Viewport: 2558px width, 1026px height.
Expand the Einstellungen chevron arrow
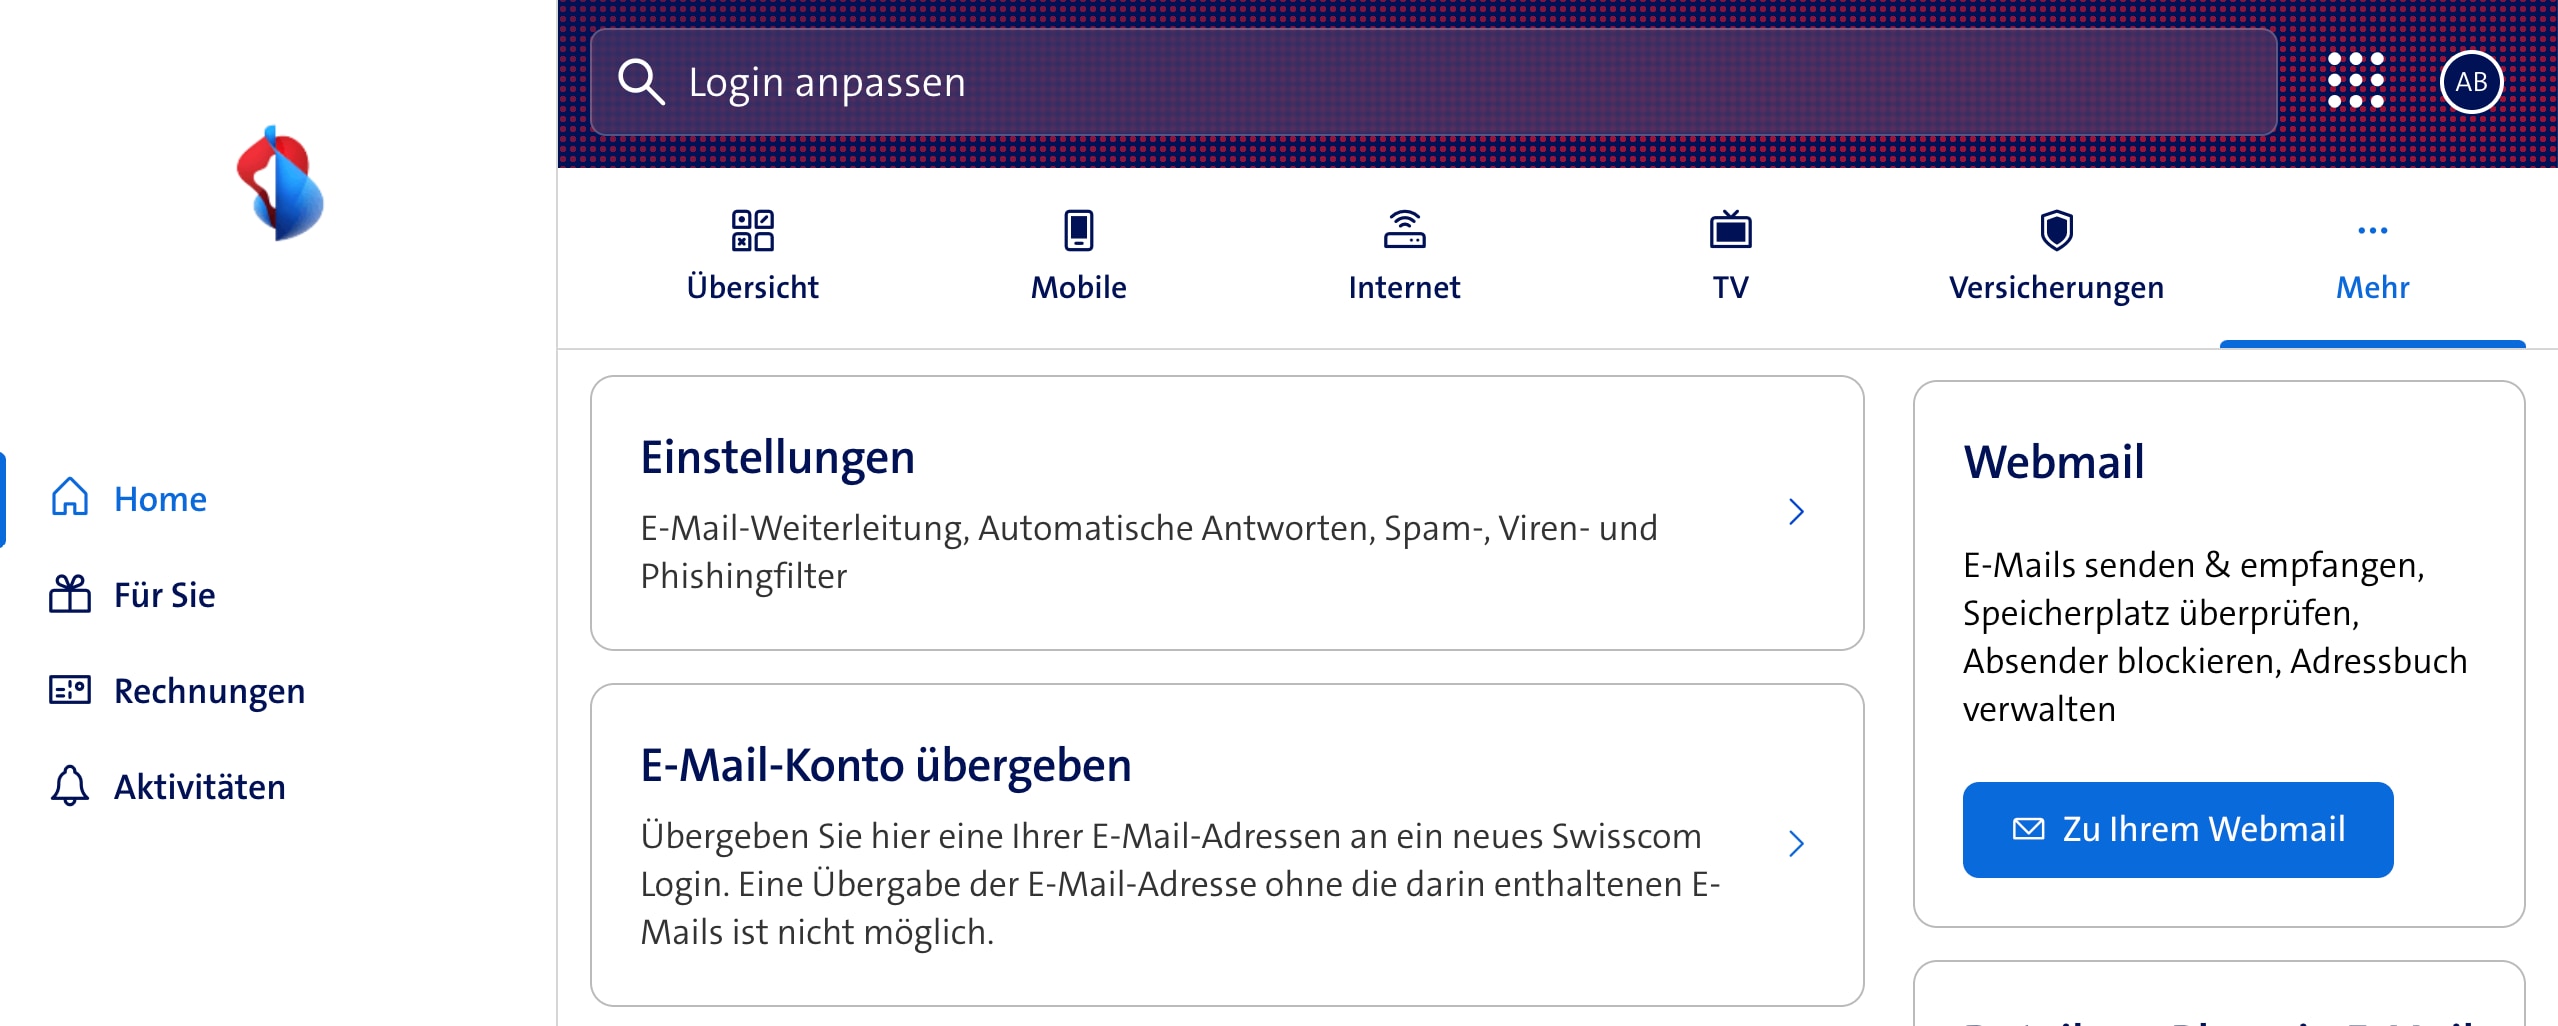[x=1796, y=512]
